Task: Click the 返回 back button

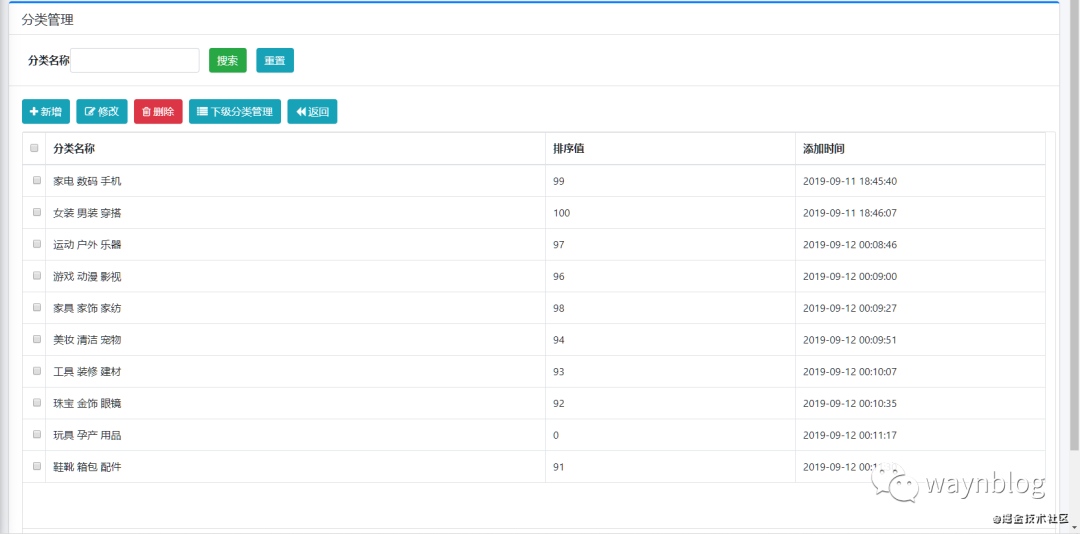Action: 312,112
